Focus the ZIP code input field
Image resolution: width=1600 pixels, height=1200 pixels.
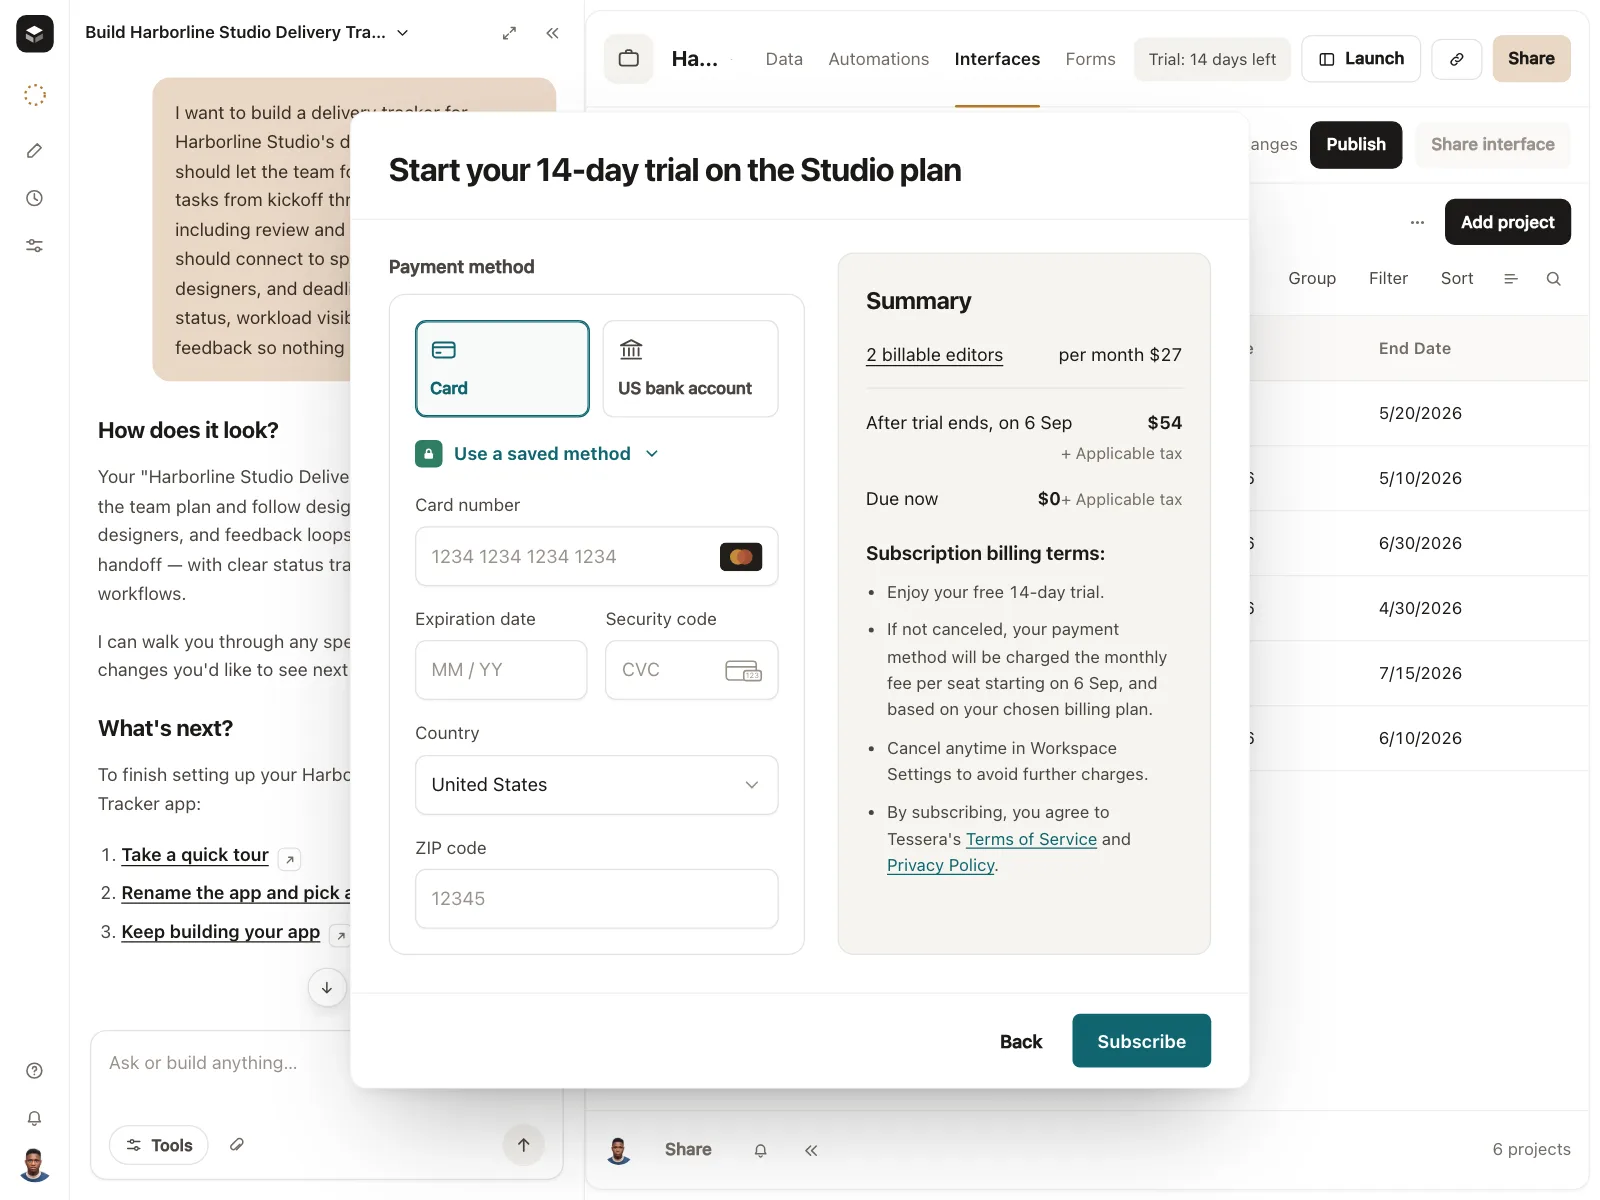[x=596, y=899]
